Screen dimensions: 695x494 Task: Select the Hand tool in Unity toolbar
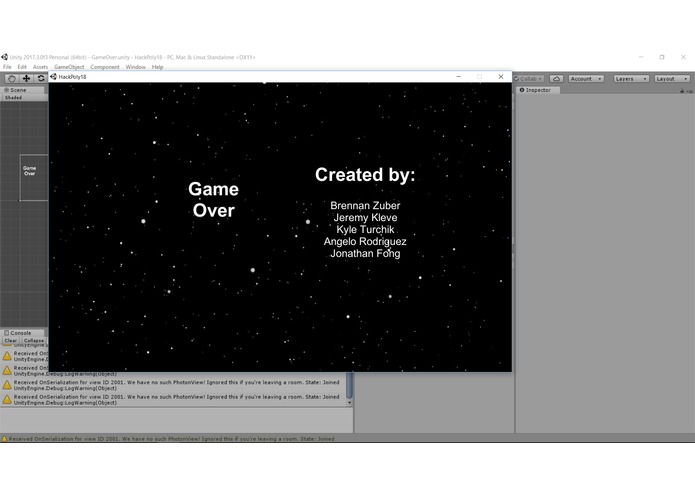tap(12, 78)
